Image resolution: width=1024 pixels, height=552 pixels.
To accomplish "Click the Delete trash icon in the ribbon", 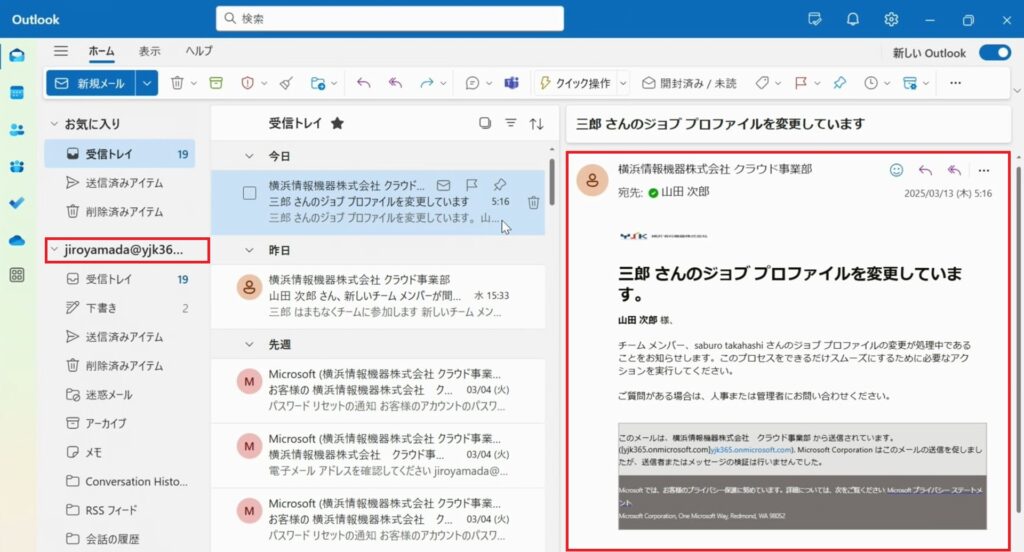I will pyautogui.click(x=177, y=83).
